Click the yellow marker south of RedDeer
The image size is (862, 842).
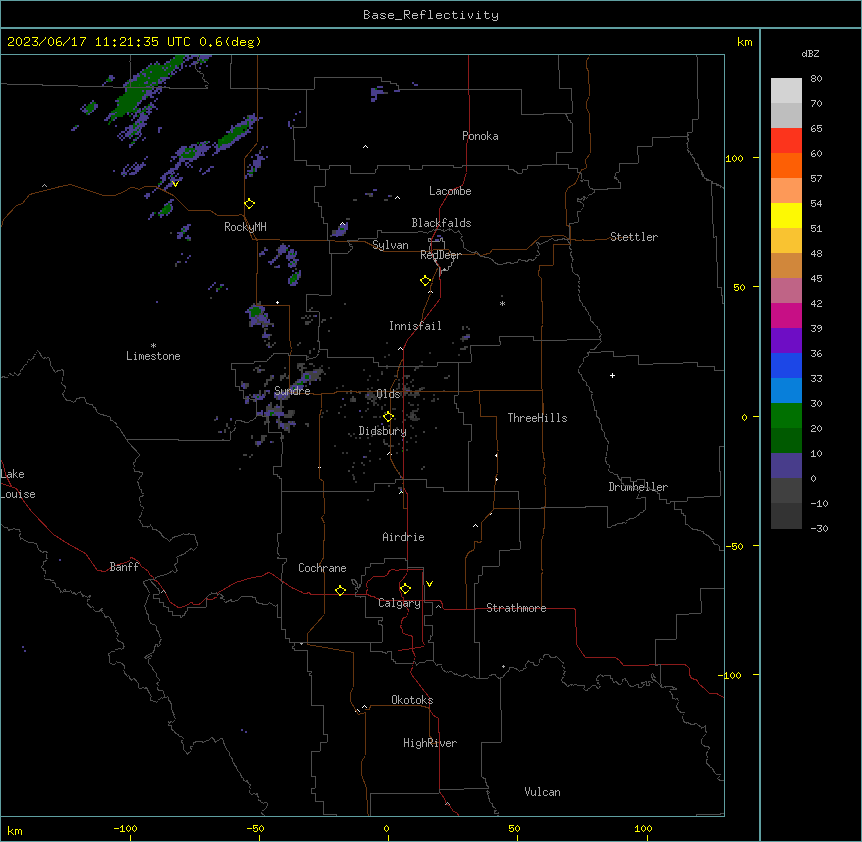tap(425, 281)
